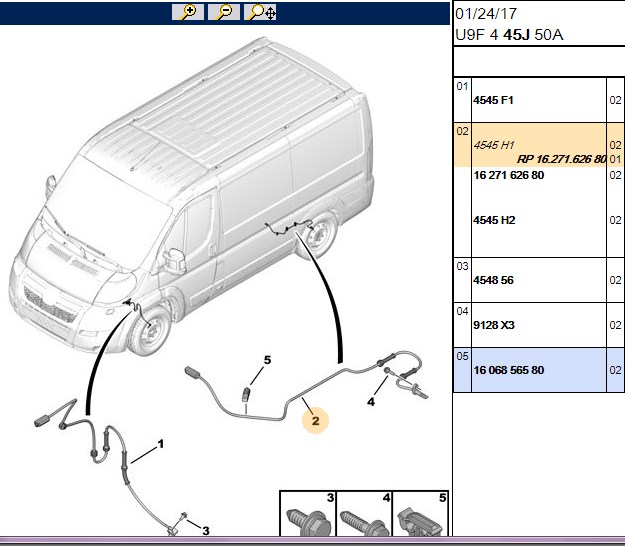Select part number 4545 H1
625x546 pixels.
point(494,145)
